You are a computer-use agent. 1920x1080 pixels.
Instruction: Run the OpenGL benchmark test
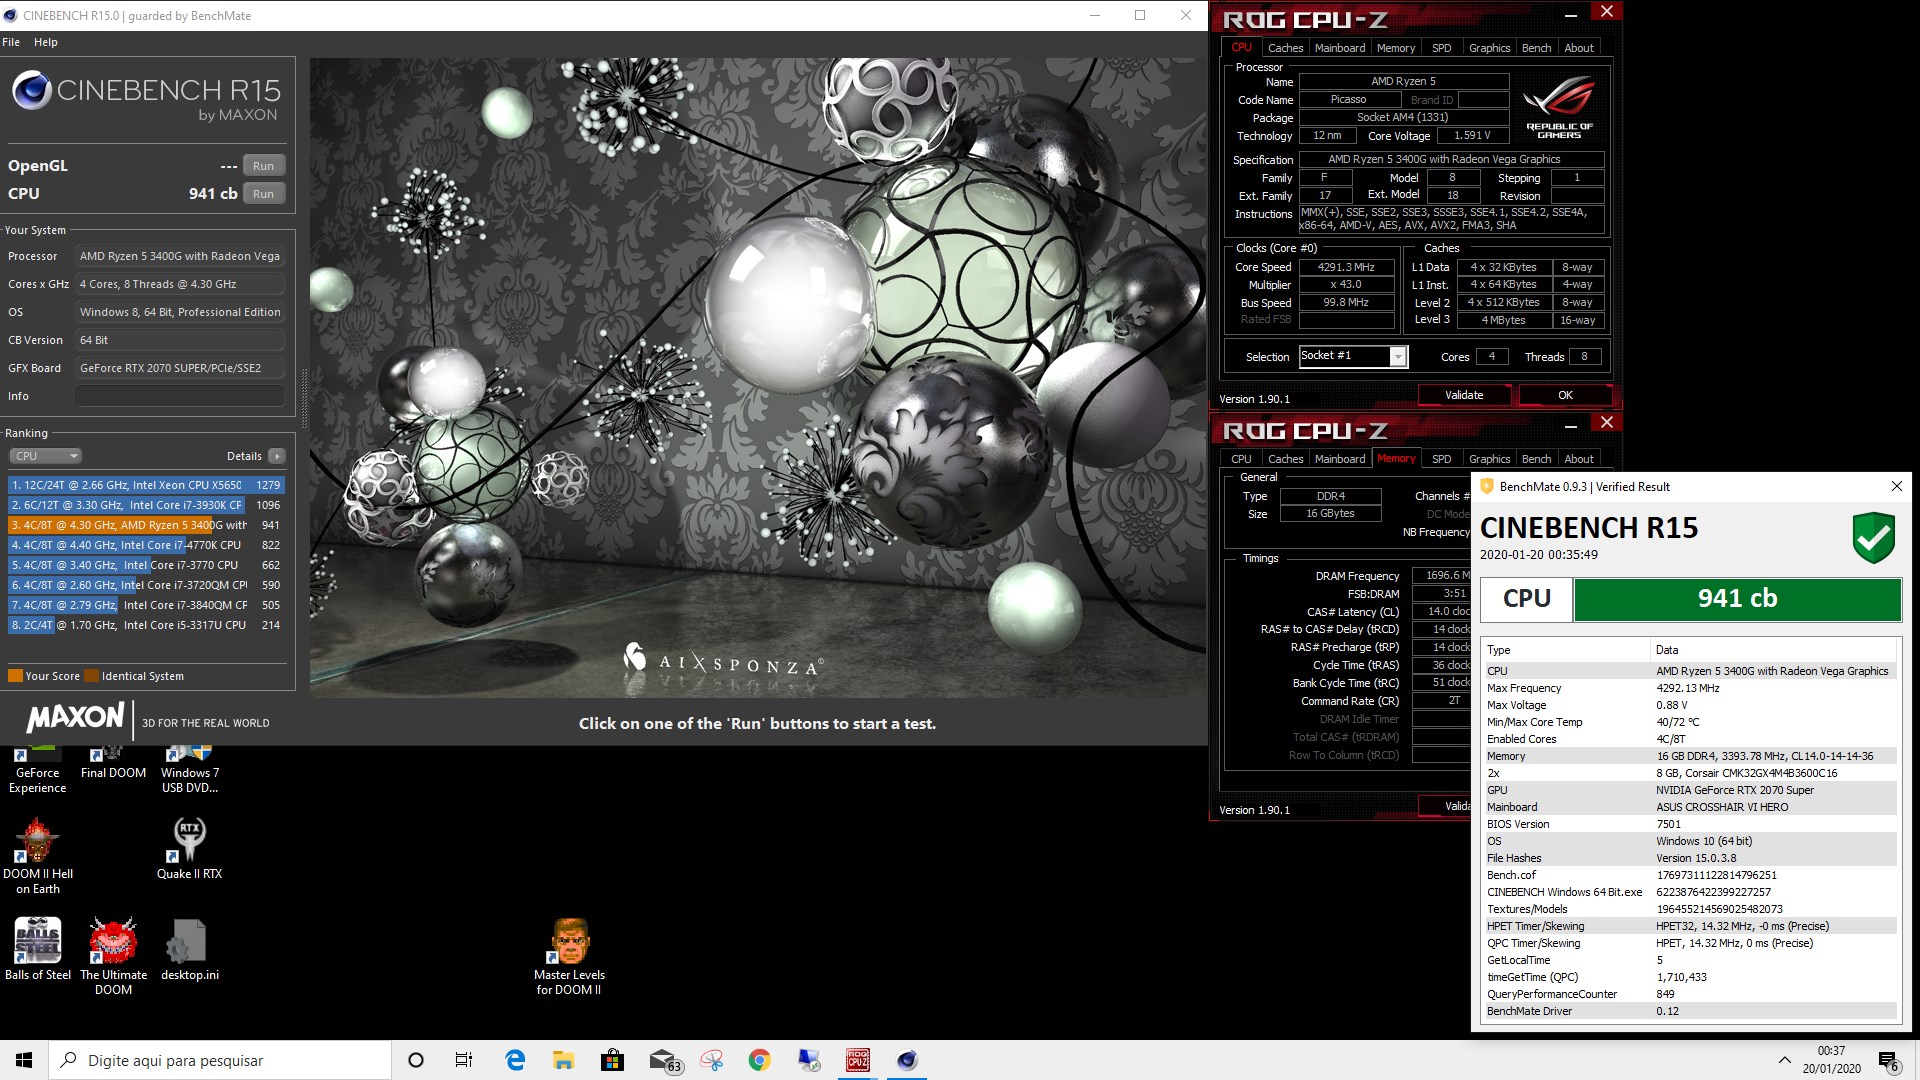(263, 166)
